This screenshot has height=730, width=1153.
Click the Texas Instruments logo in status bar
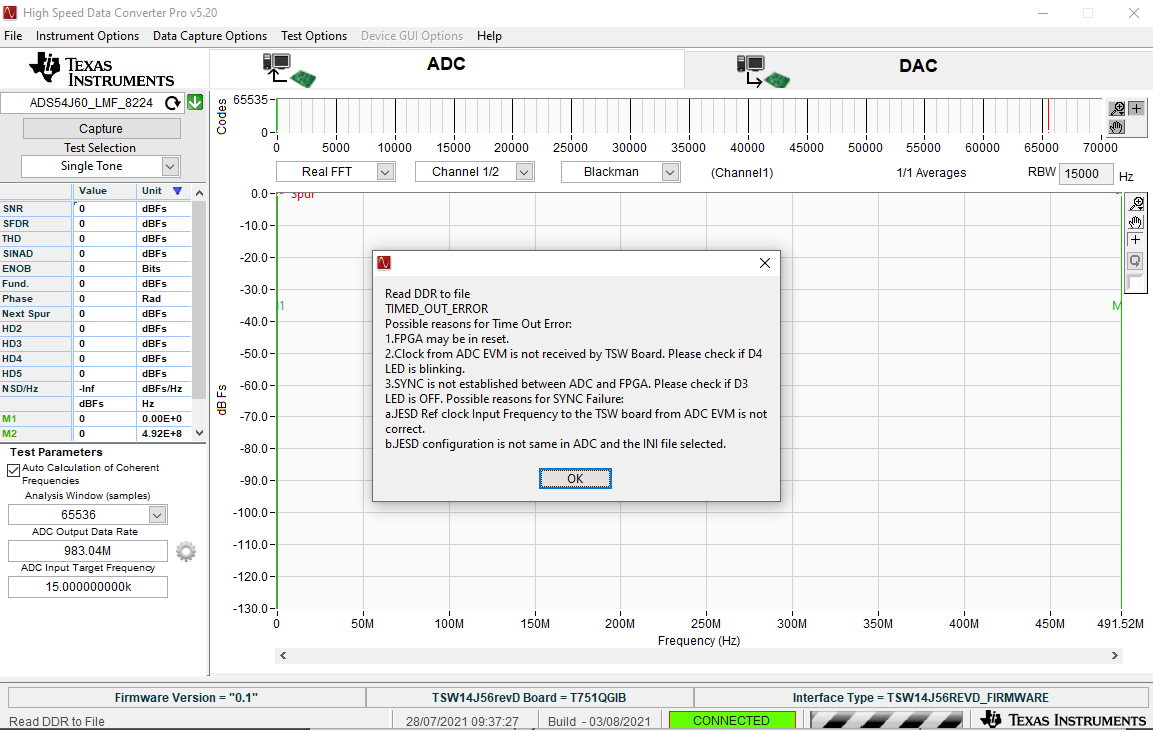(x=1063, y=720)
